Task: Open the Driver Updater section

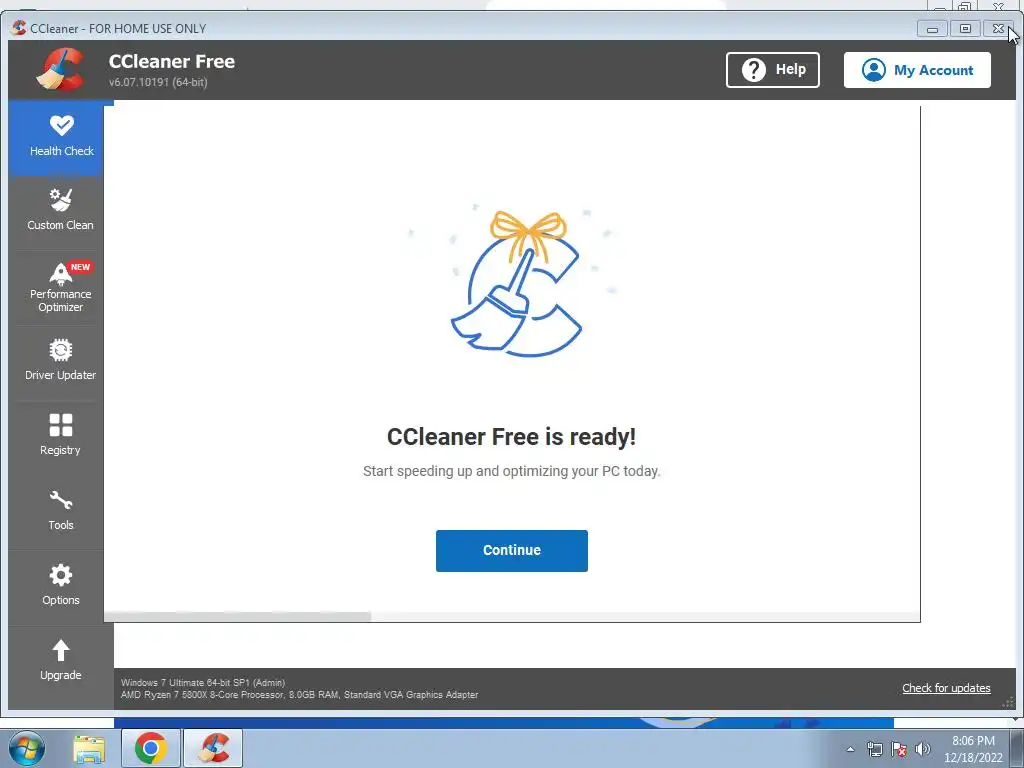Action: (x=60, y=359)
